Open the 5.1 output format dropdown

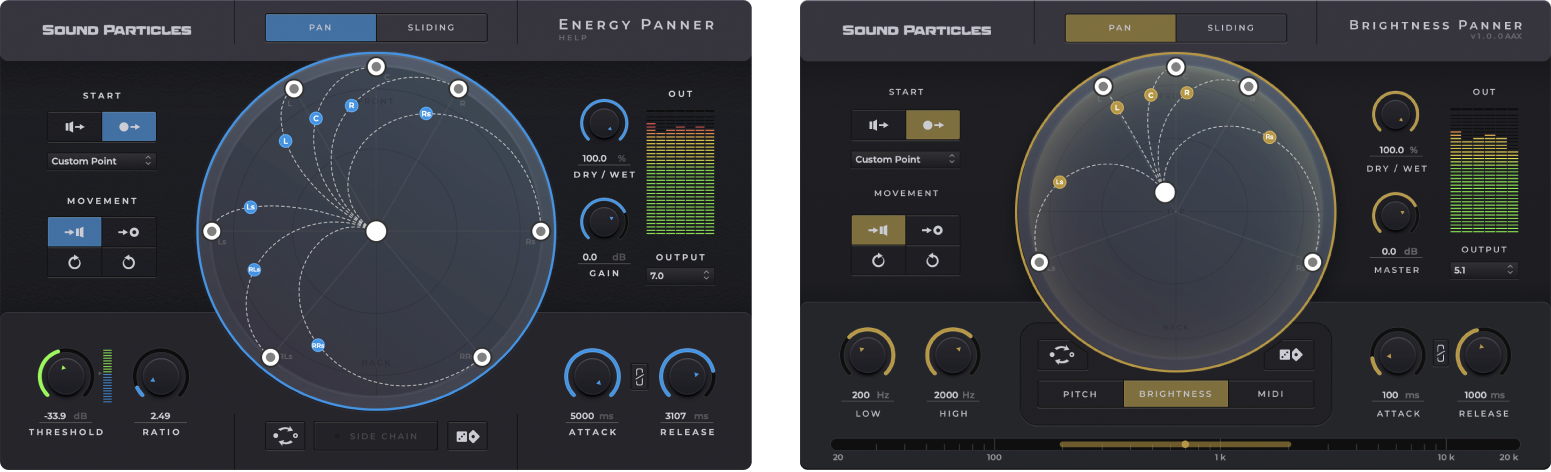click(1483, 270)
